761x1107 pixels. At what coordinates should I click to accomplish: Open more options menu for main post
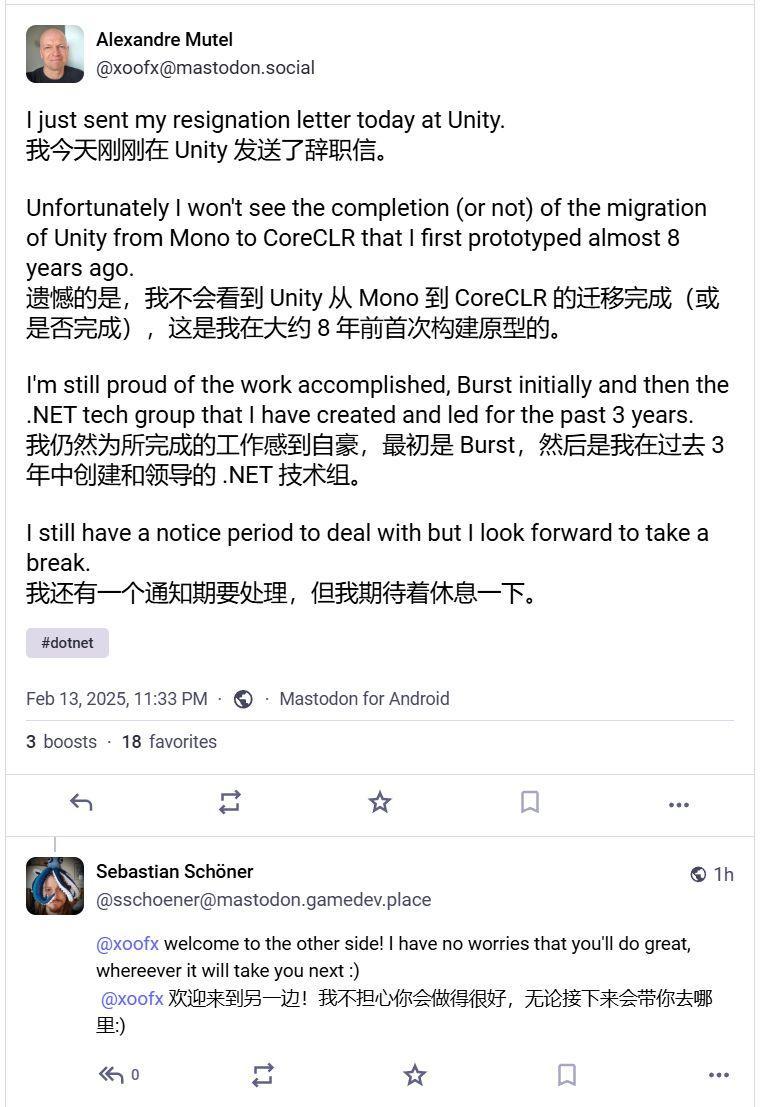[678, 805]
